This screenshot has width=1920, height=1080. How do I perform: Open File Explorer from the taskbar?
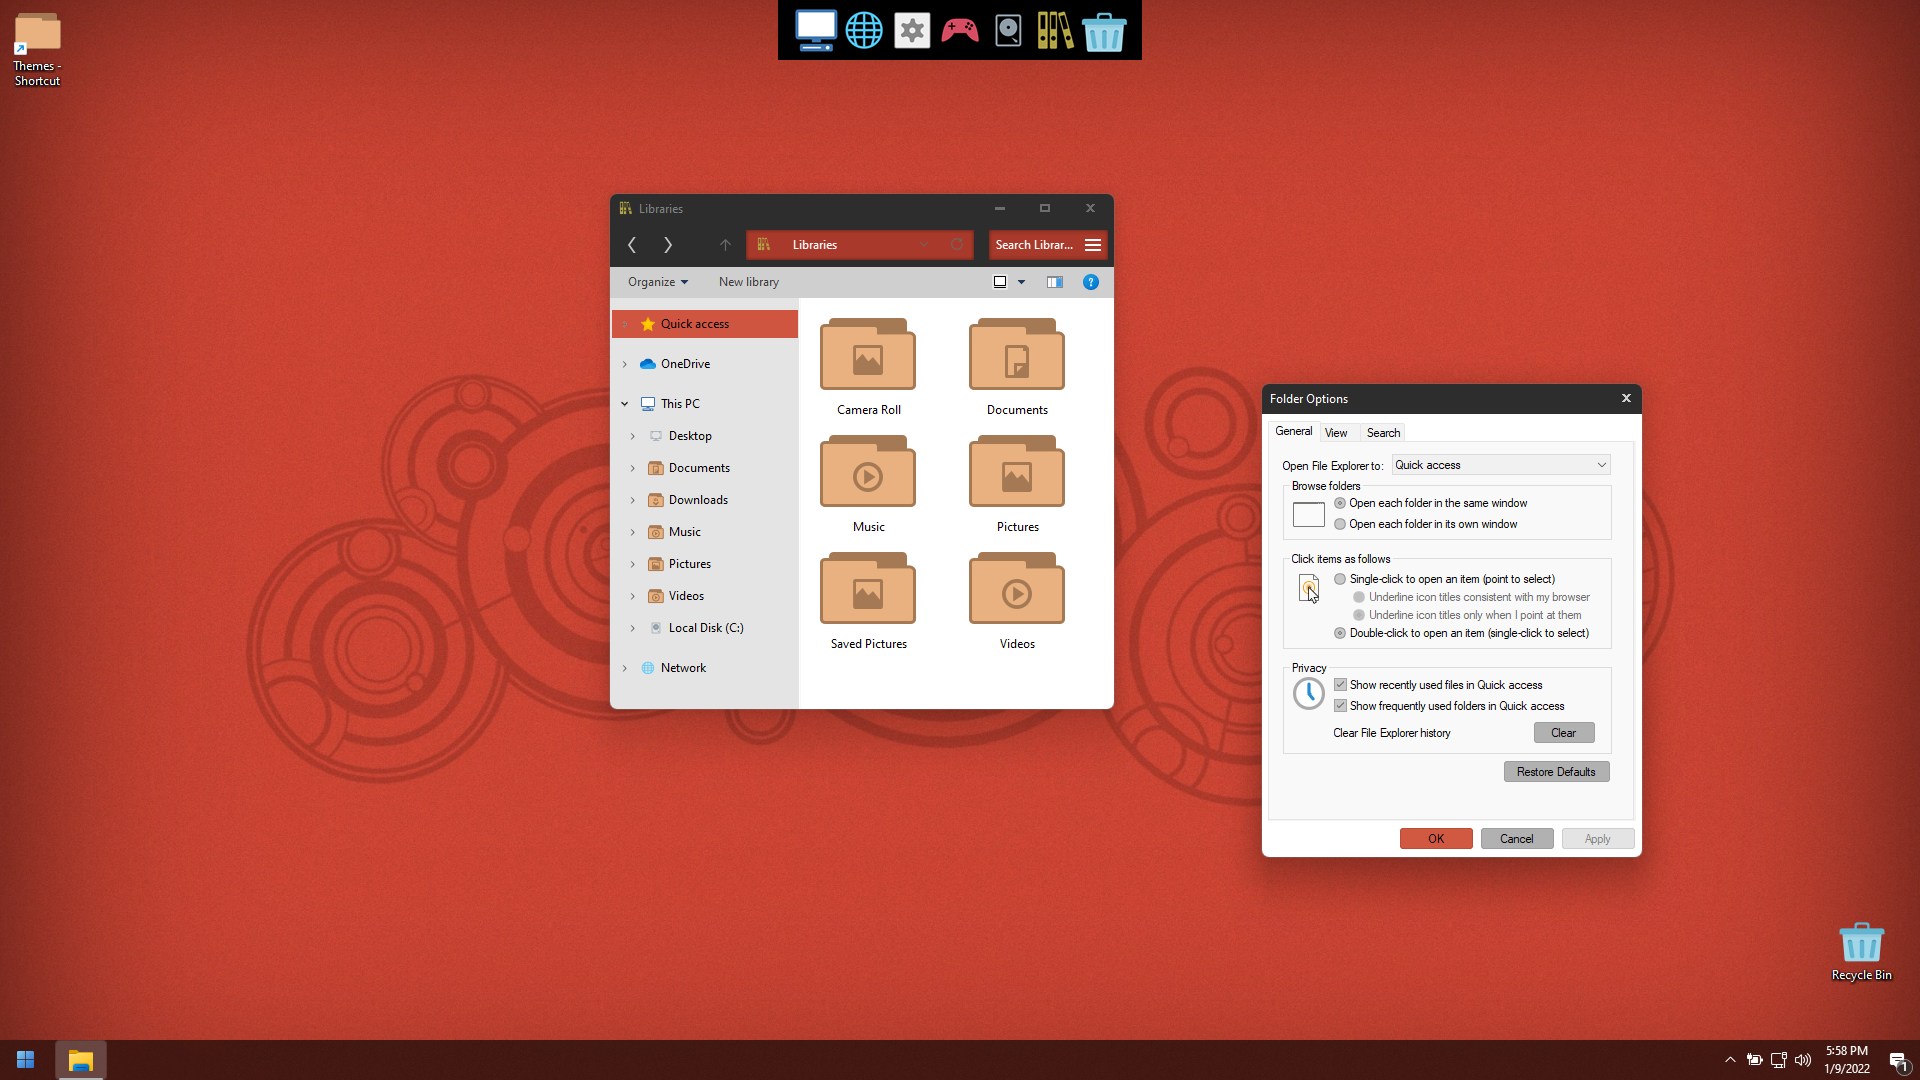coord(81,1060)
